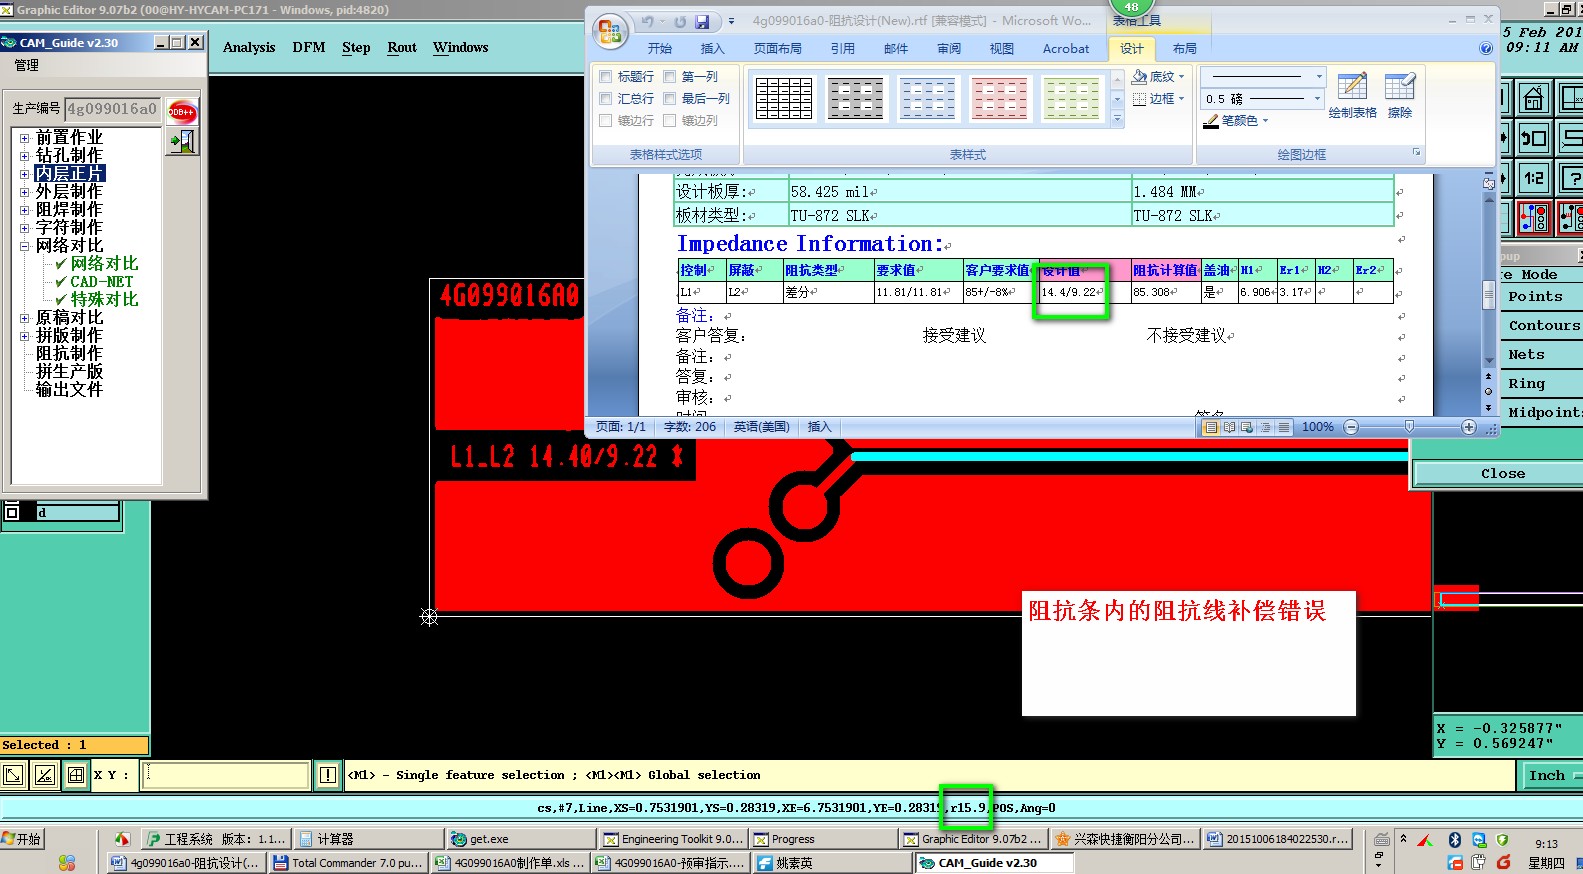1583x874 pixels.
Task: Click the red traffic-light layer icon
Action: point(1534,217)
